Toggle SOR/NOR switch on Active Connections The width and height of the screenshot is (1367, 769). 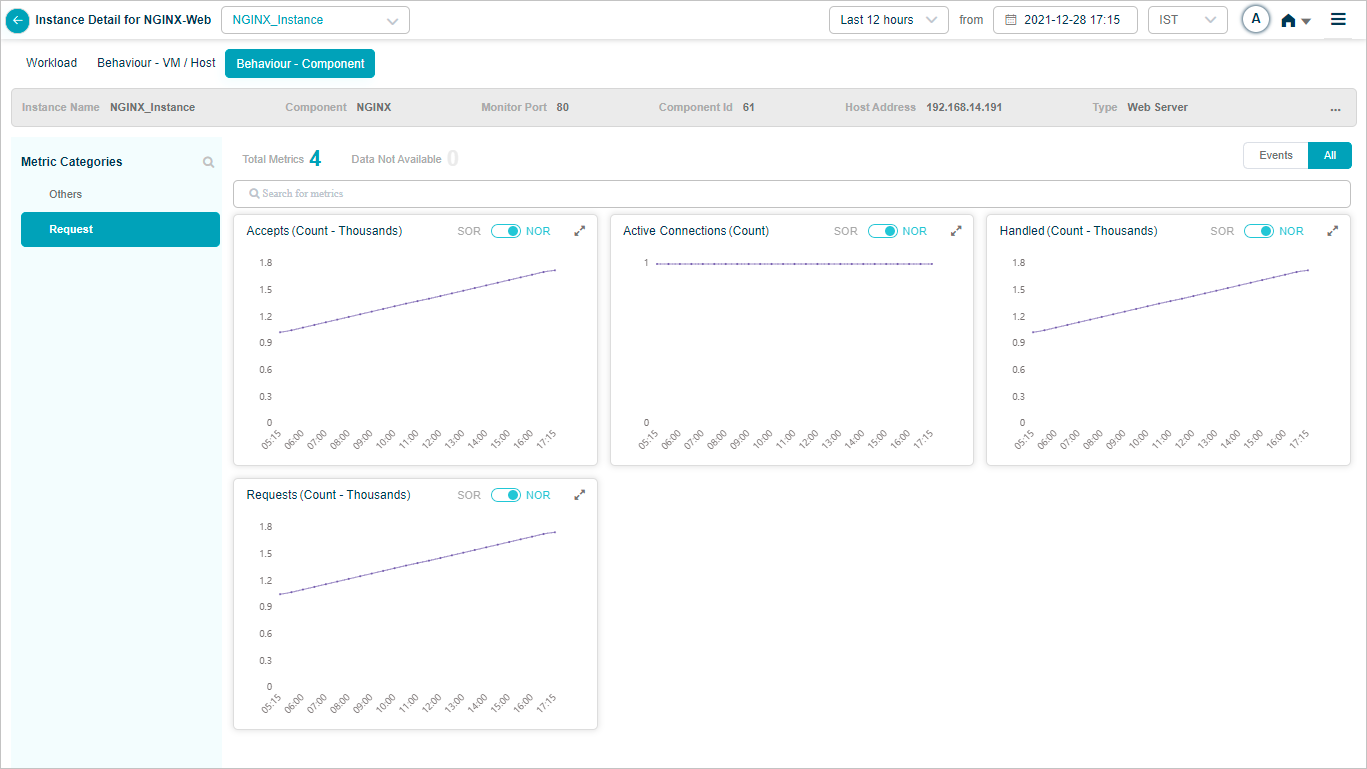tap(882, 231)
